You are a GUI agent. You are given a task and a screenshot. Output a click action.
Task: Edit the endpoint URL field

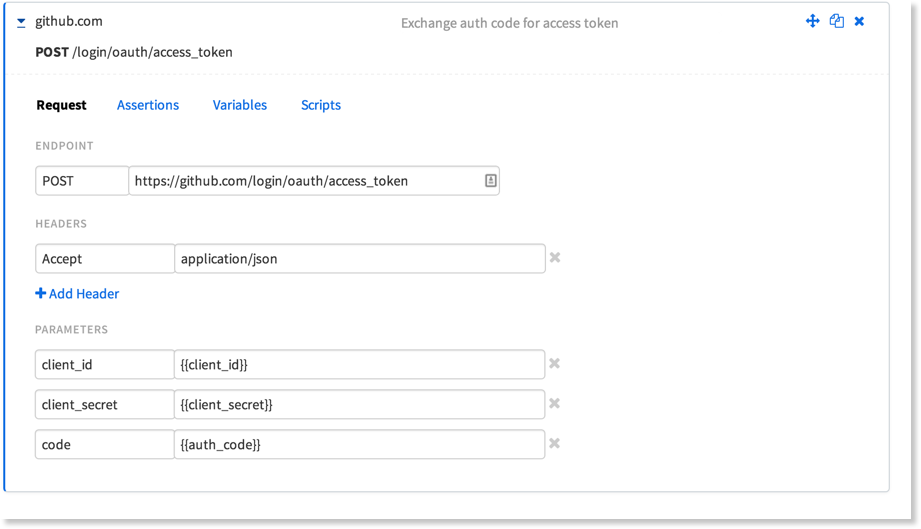pyautogui.click(x=314, y=181)
